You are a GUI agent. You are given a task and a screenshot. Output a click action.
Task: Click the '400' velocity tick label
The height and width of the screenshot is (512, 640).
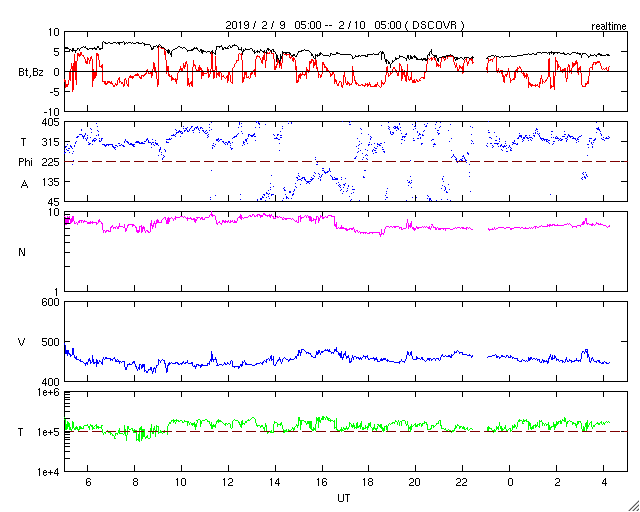(51, 382)
